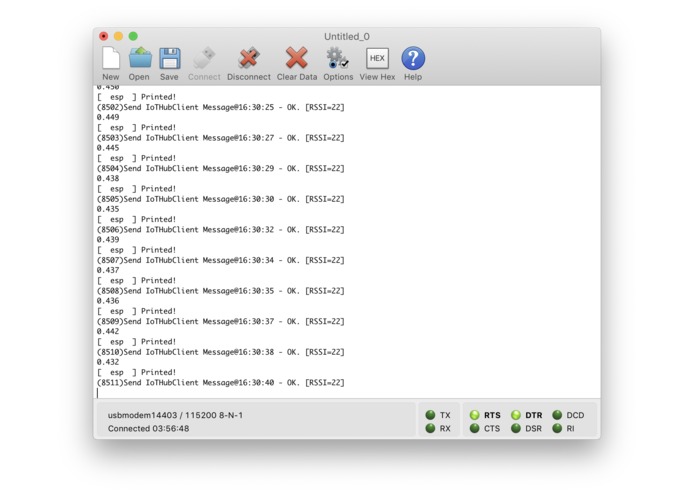Click the window title Untitled_0
This screenshot has width=695, height=494.
click(347, 36)
